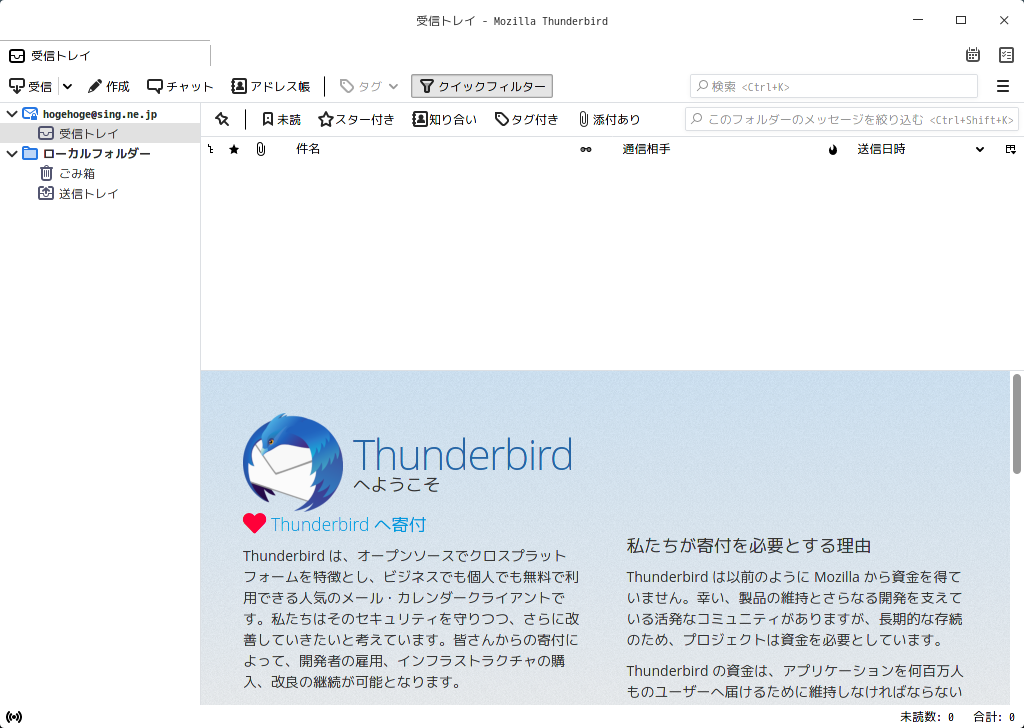Click the global 検索 search field
This screenshot has width=1024, height=728.
(833, 86)
